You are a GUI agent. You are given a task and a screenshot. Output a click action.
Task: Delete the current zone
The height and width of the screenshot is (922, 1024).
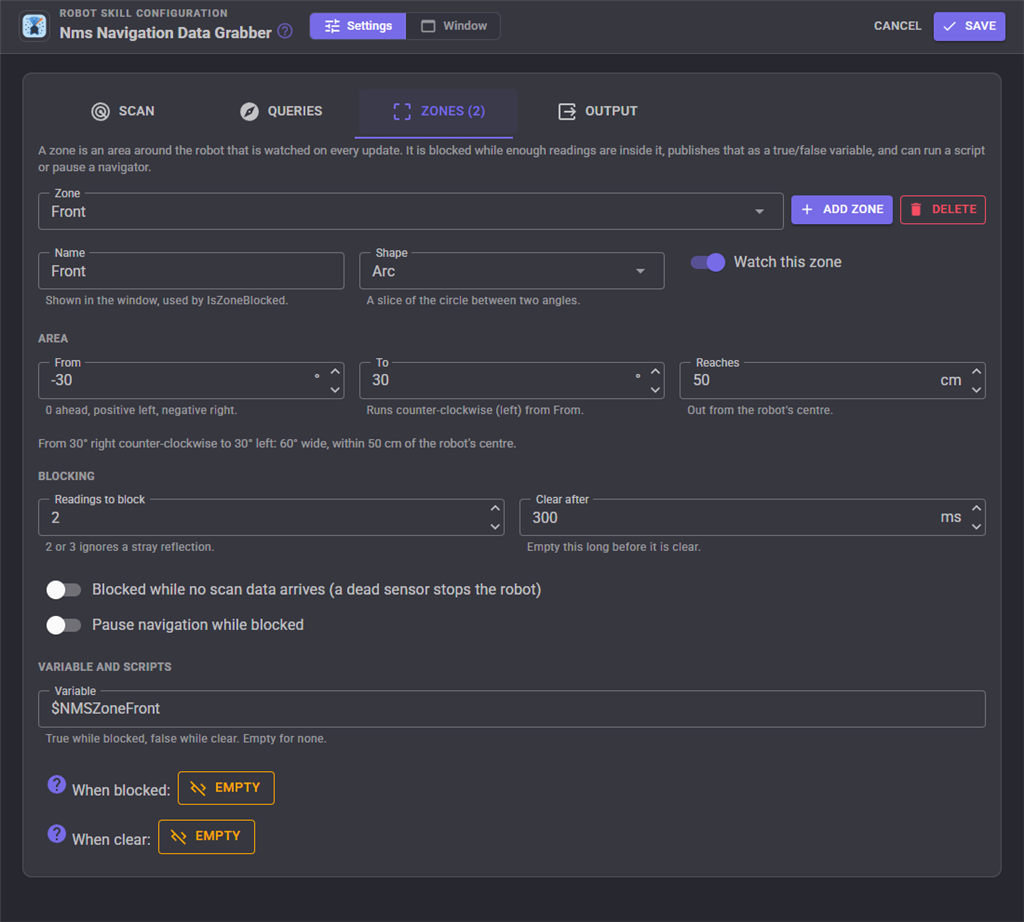coord(942,210)
